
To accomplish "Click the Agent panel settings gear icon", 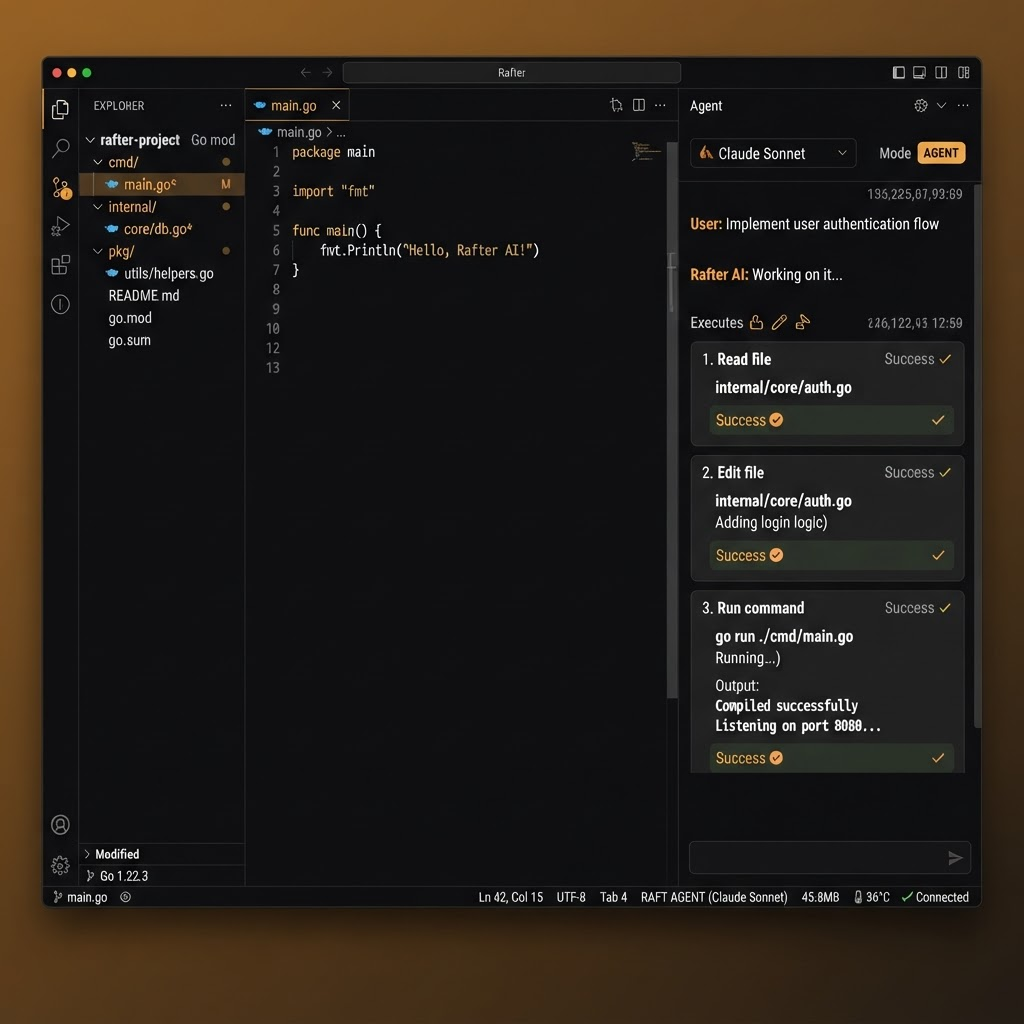I will (x=921, y=105).
